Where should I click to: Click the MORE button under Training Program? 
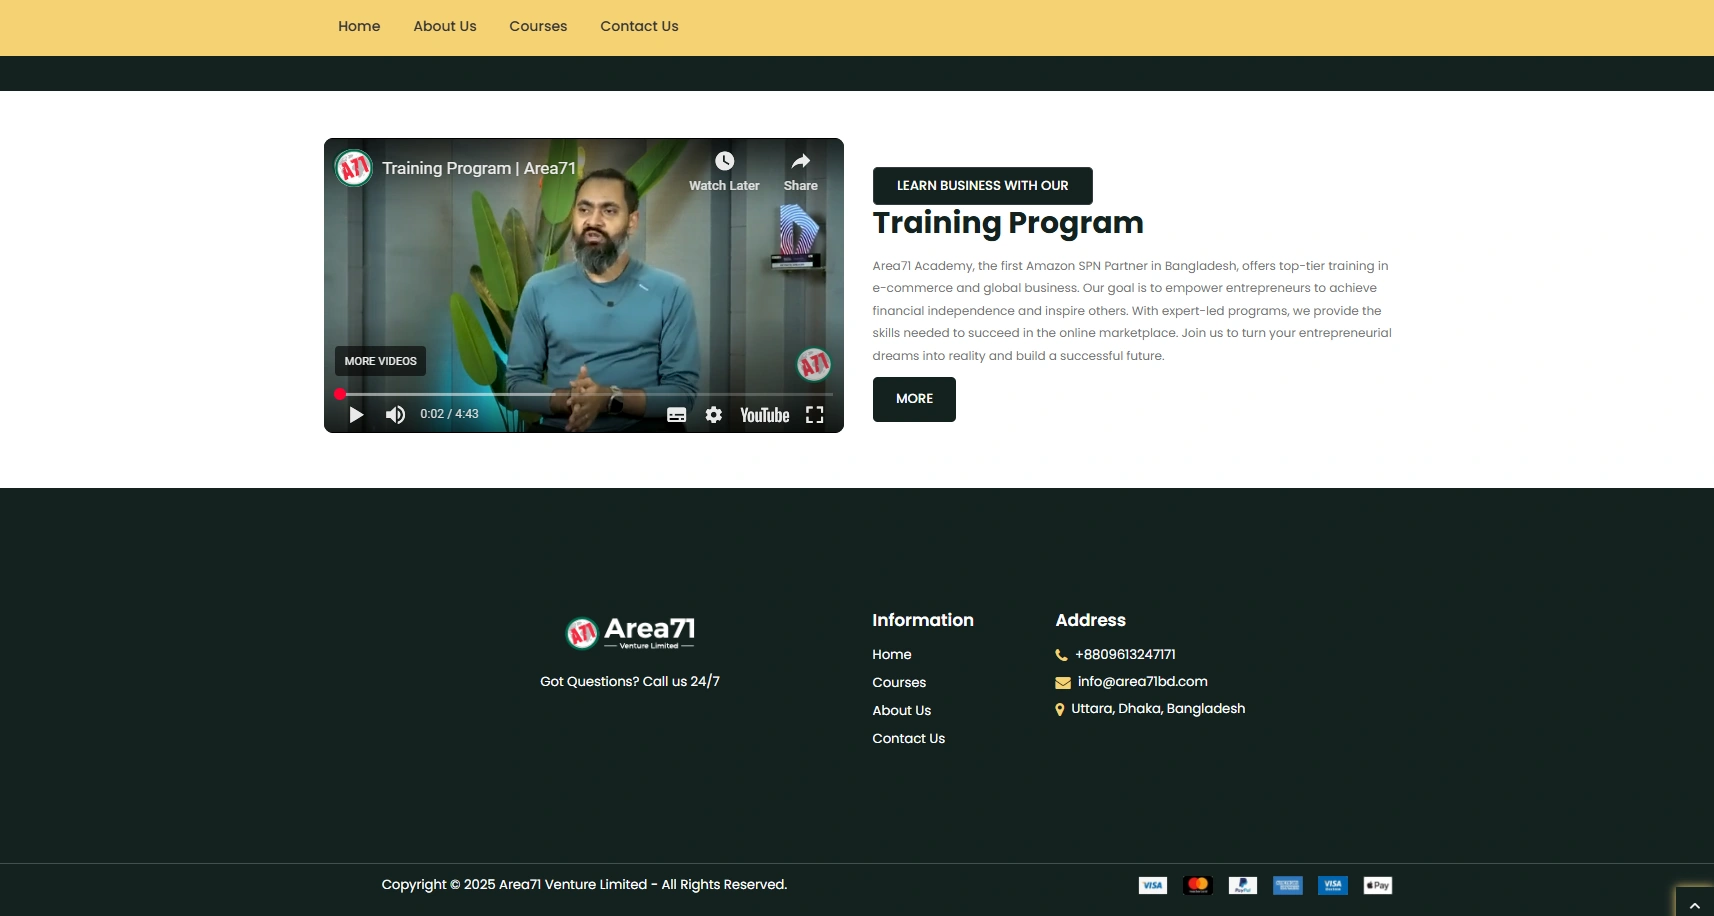tap(914, 399)
